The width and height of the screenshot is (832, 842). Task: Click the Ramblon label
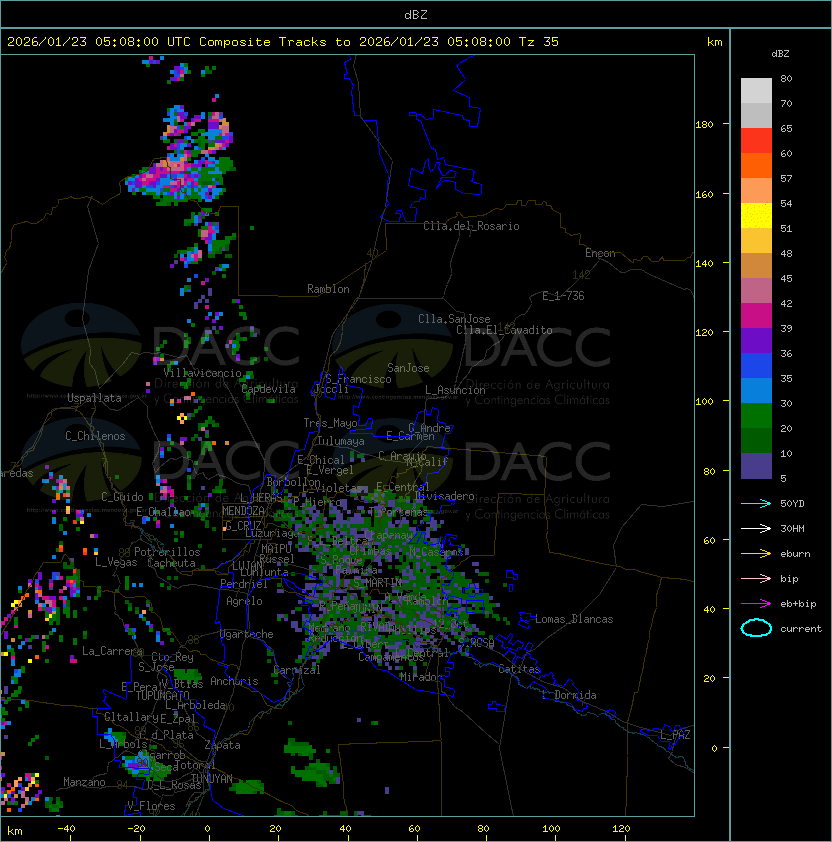(x=328, y=289)
